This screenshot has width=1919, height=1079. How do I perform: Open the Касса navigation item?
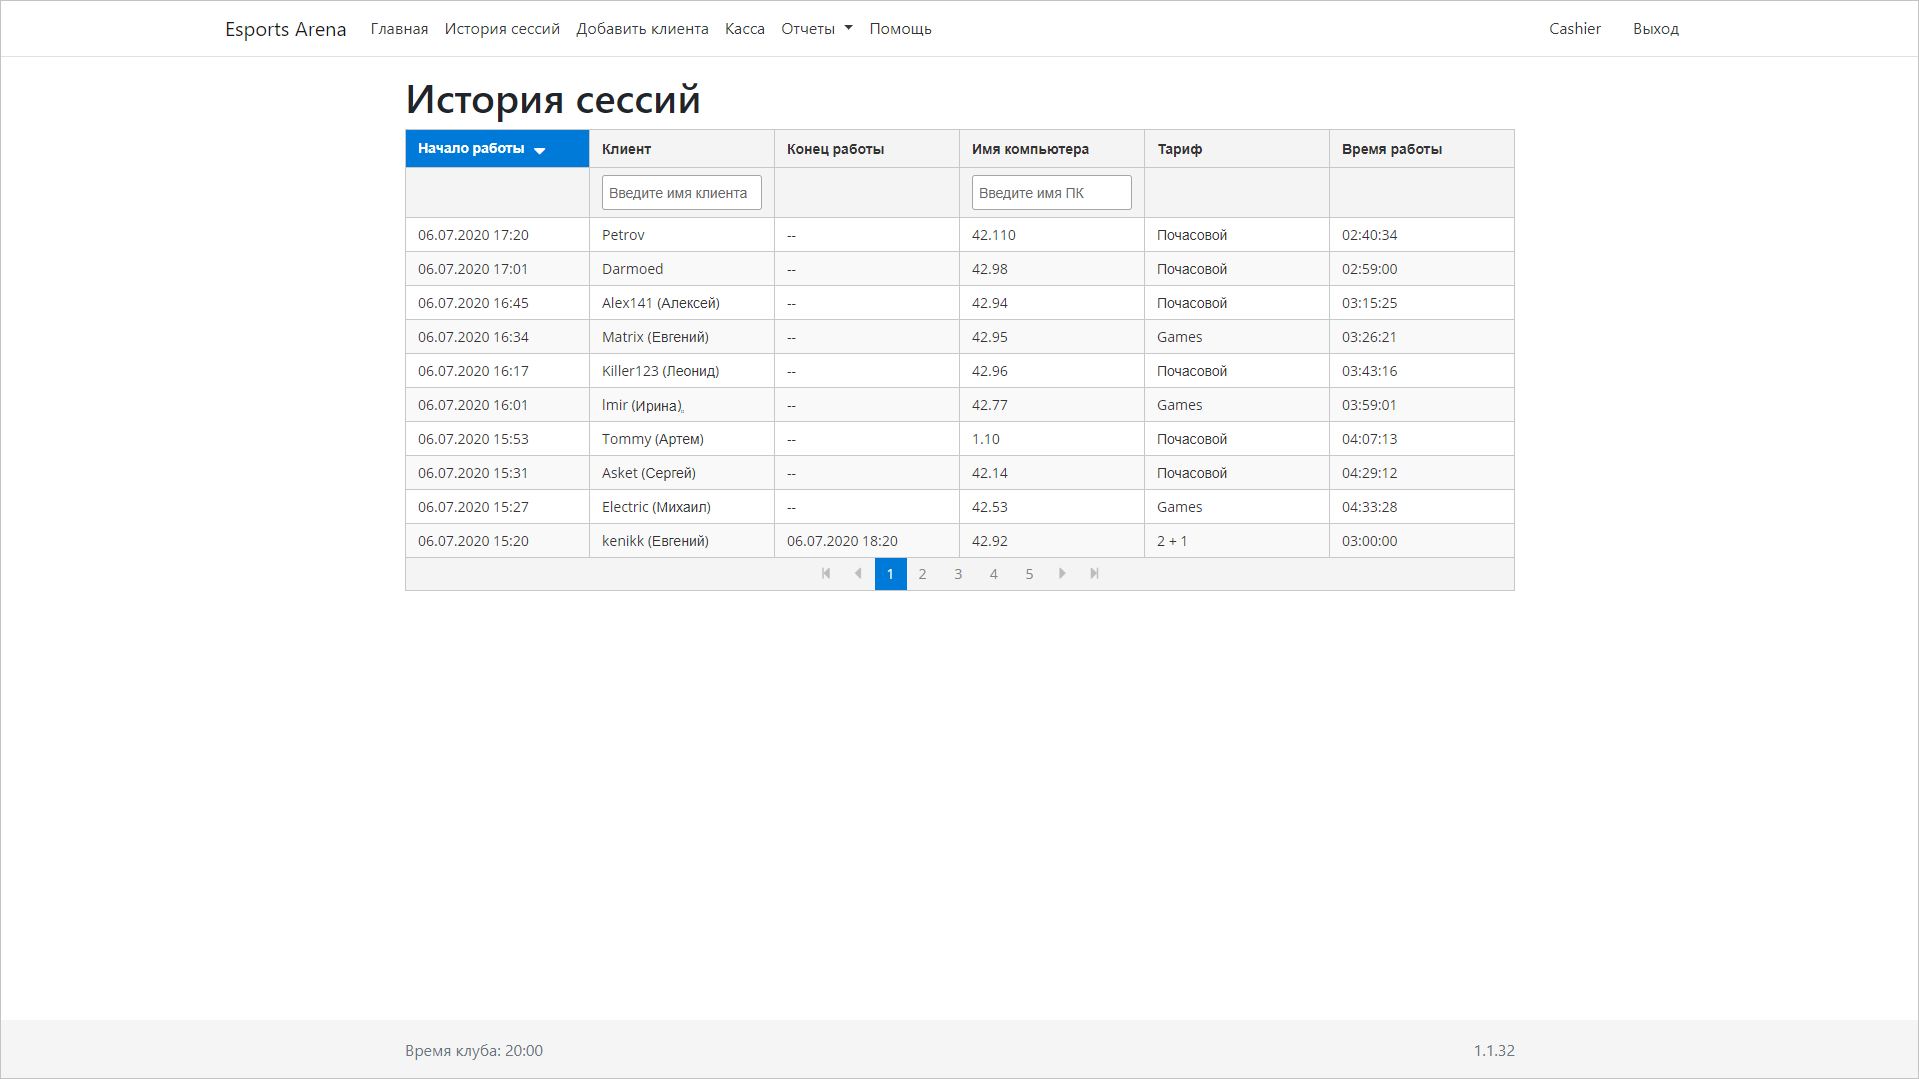pos(744,29)
